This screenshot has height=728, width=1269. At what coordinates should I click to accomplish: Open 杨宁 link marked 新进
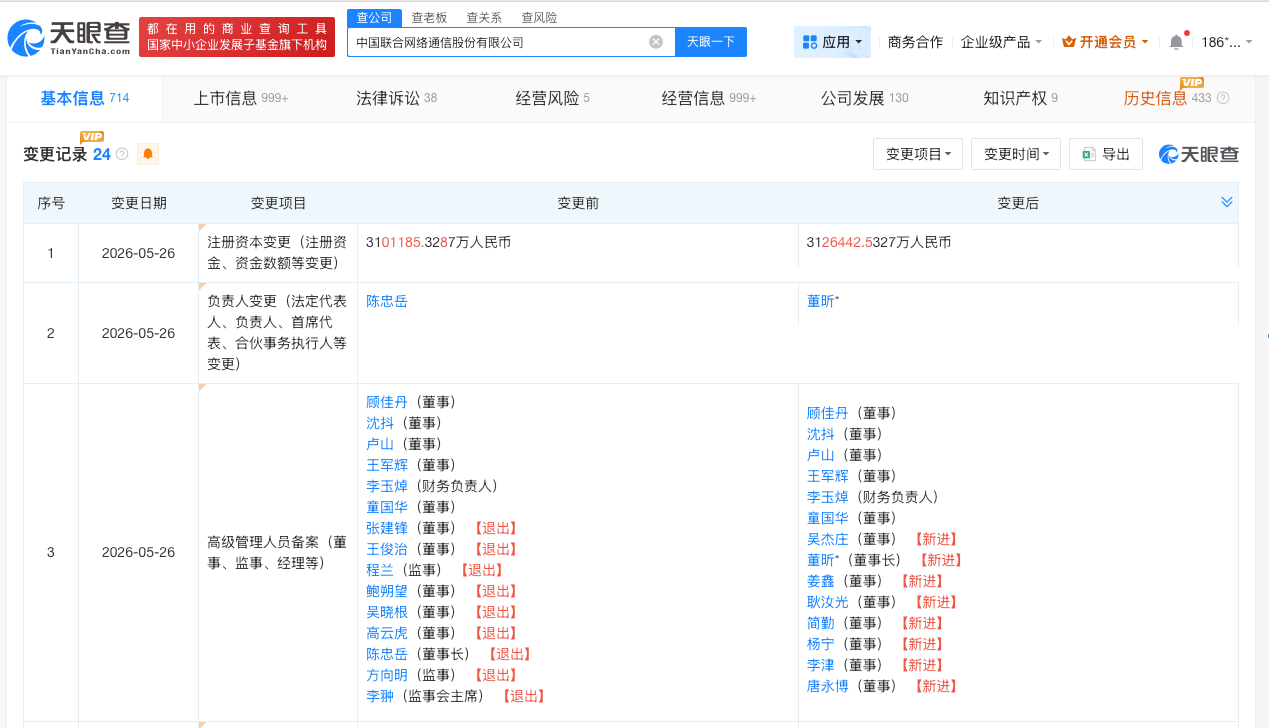click(x=820, y=644)
